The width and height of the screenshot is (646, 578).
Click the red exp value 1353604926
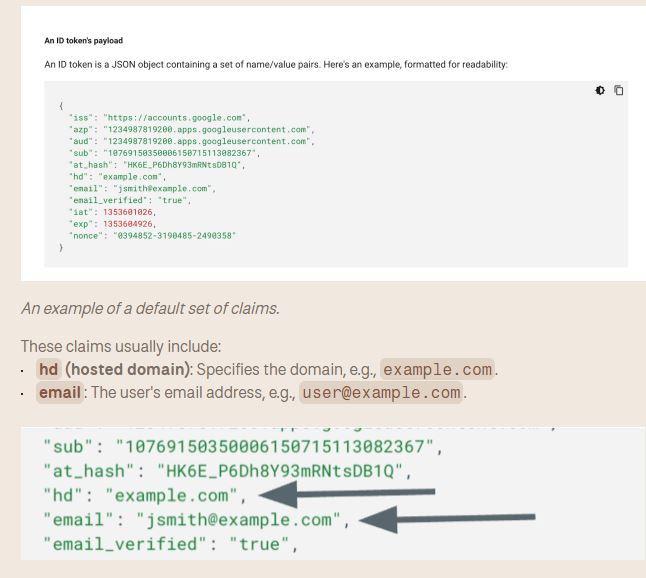[128, 224]
